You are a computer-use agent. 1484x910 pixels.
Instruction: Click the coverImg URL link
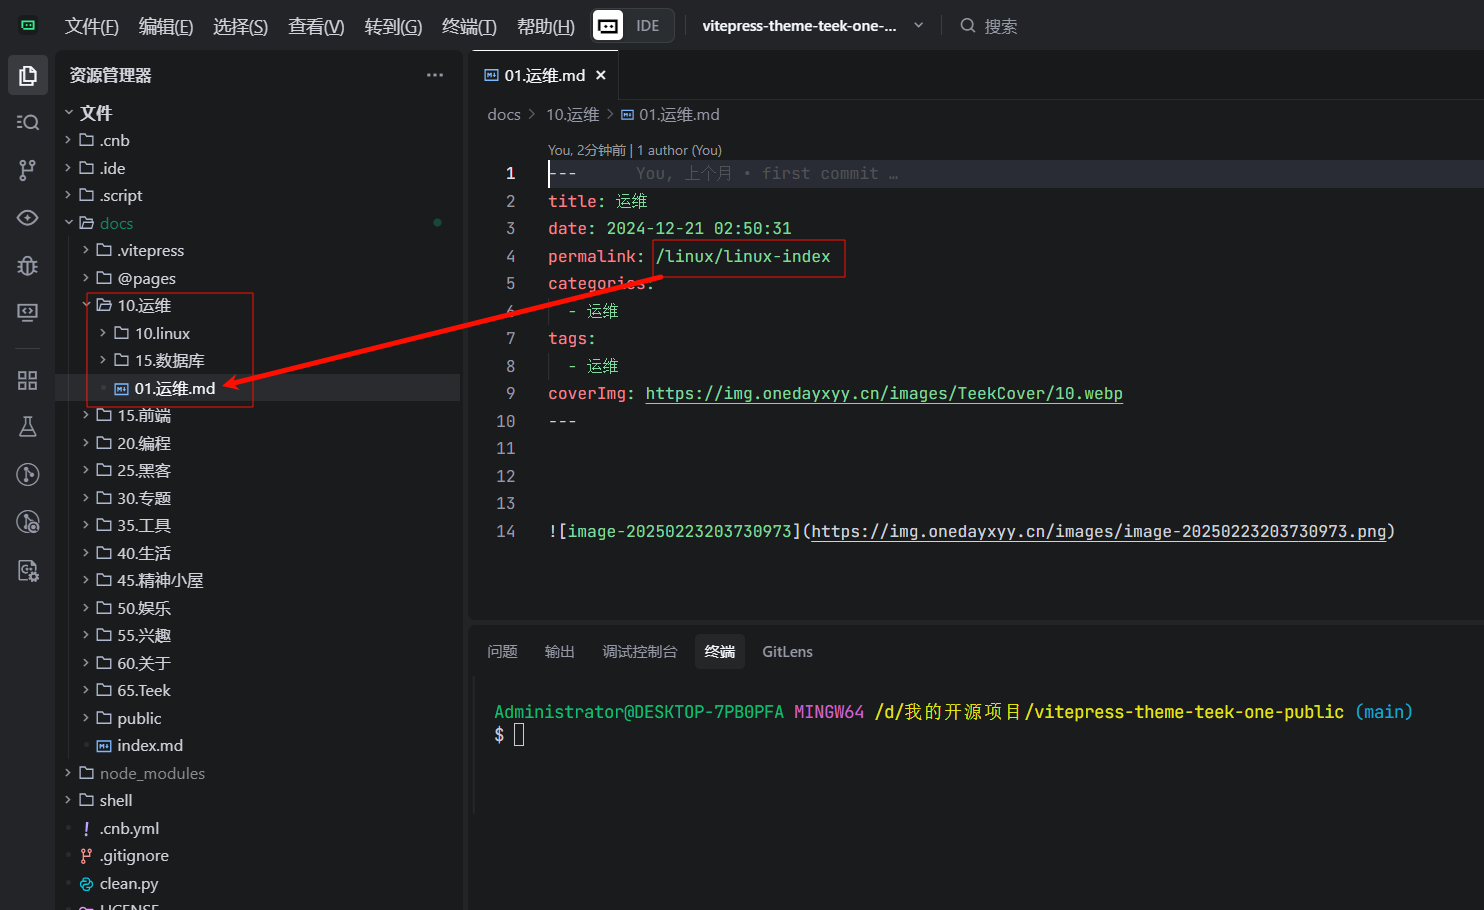tap(883, 394)
